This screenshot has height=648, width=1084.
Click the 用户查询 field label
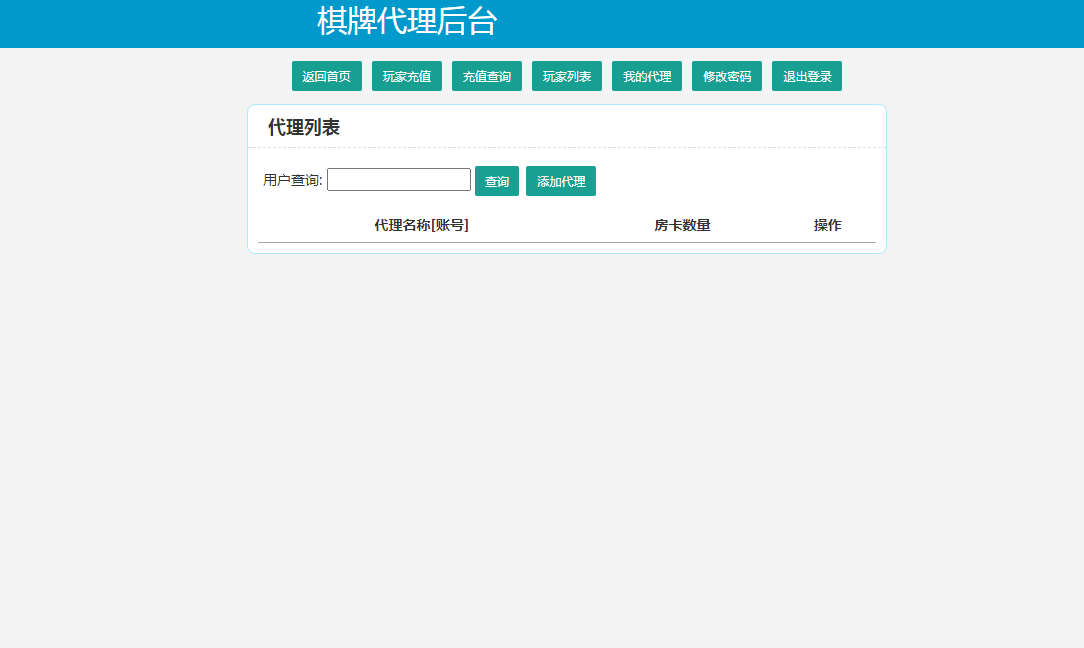[291, 179]
